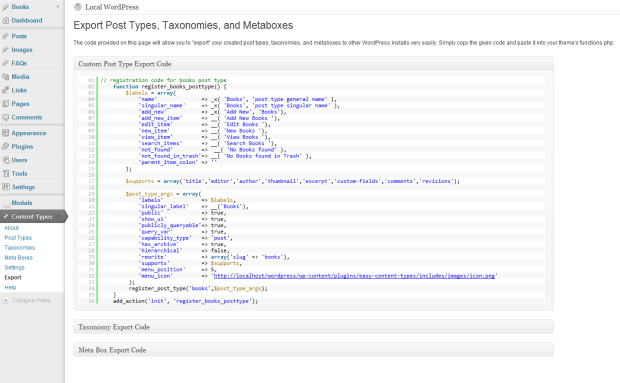620x383 pixels.
Task: Click the 'capability_type' code line
Action: tap(186, 238)
